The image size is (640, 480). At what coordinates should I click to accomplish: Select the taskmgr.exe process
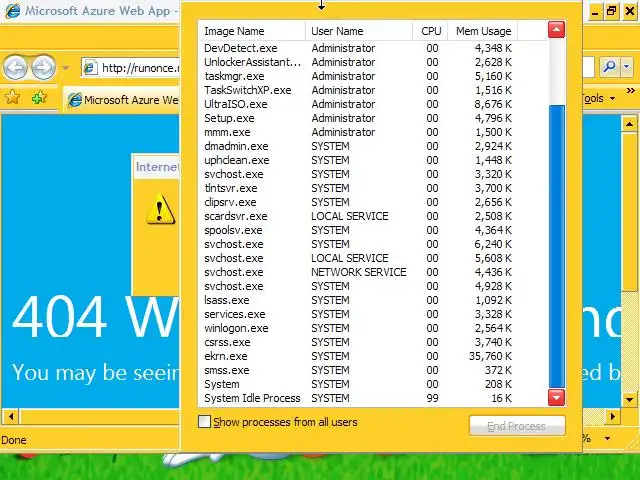coord(358,76)
